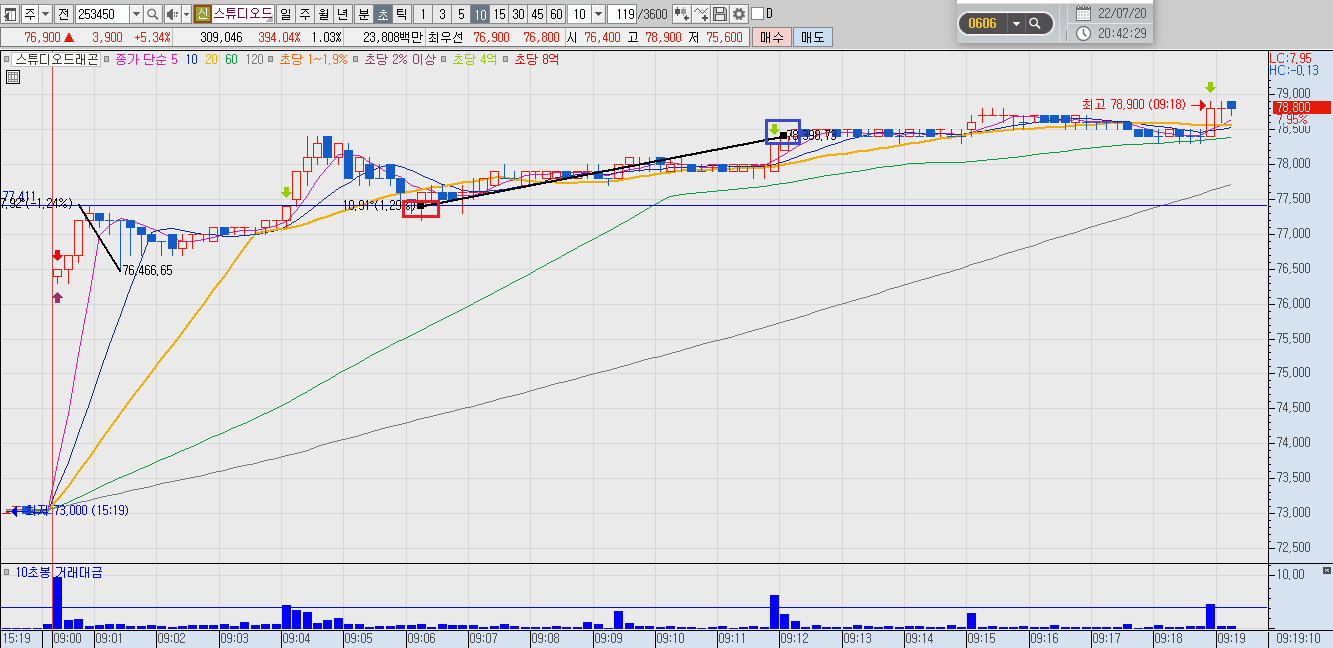Click the save chart floppy disk icon
Image resolution: width=1333 pixels, height=648 pixels.
[720, 14]
